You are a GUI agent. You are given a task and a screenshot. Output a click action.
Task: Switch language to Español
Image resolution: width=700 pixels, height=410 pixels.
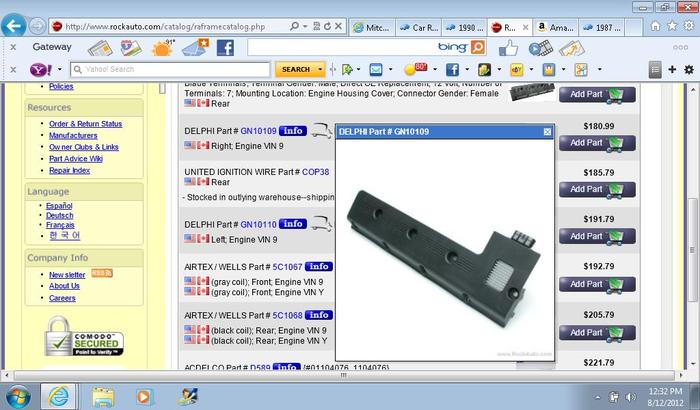(x=59, y=206)
